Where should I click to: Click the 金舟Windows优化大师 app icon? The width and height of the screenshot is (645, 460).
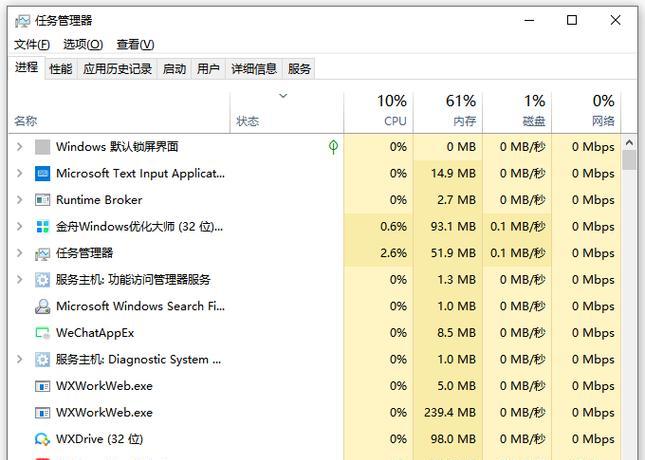42,226
